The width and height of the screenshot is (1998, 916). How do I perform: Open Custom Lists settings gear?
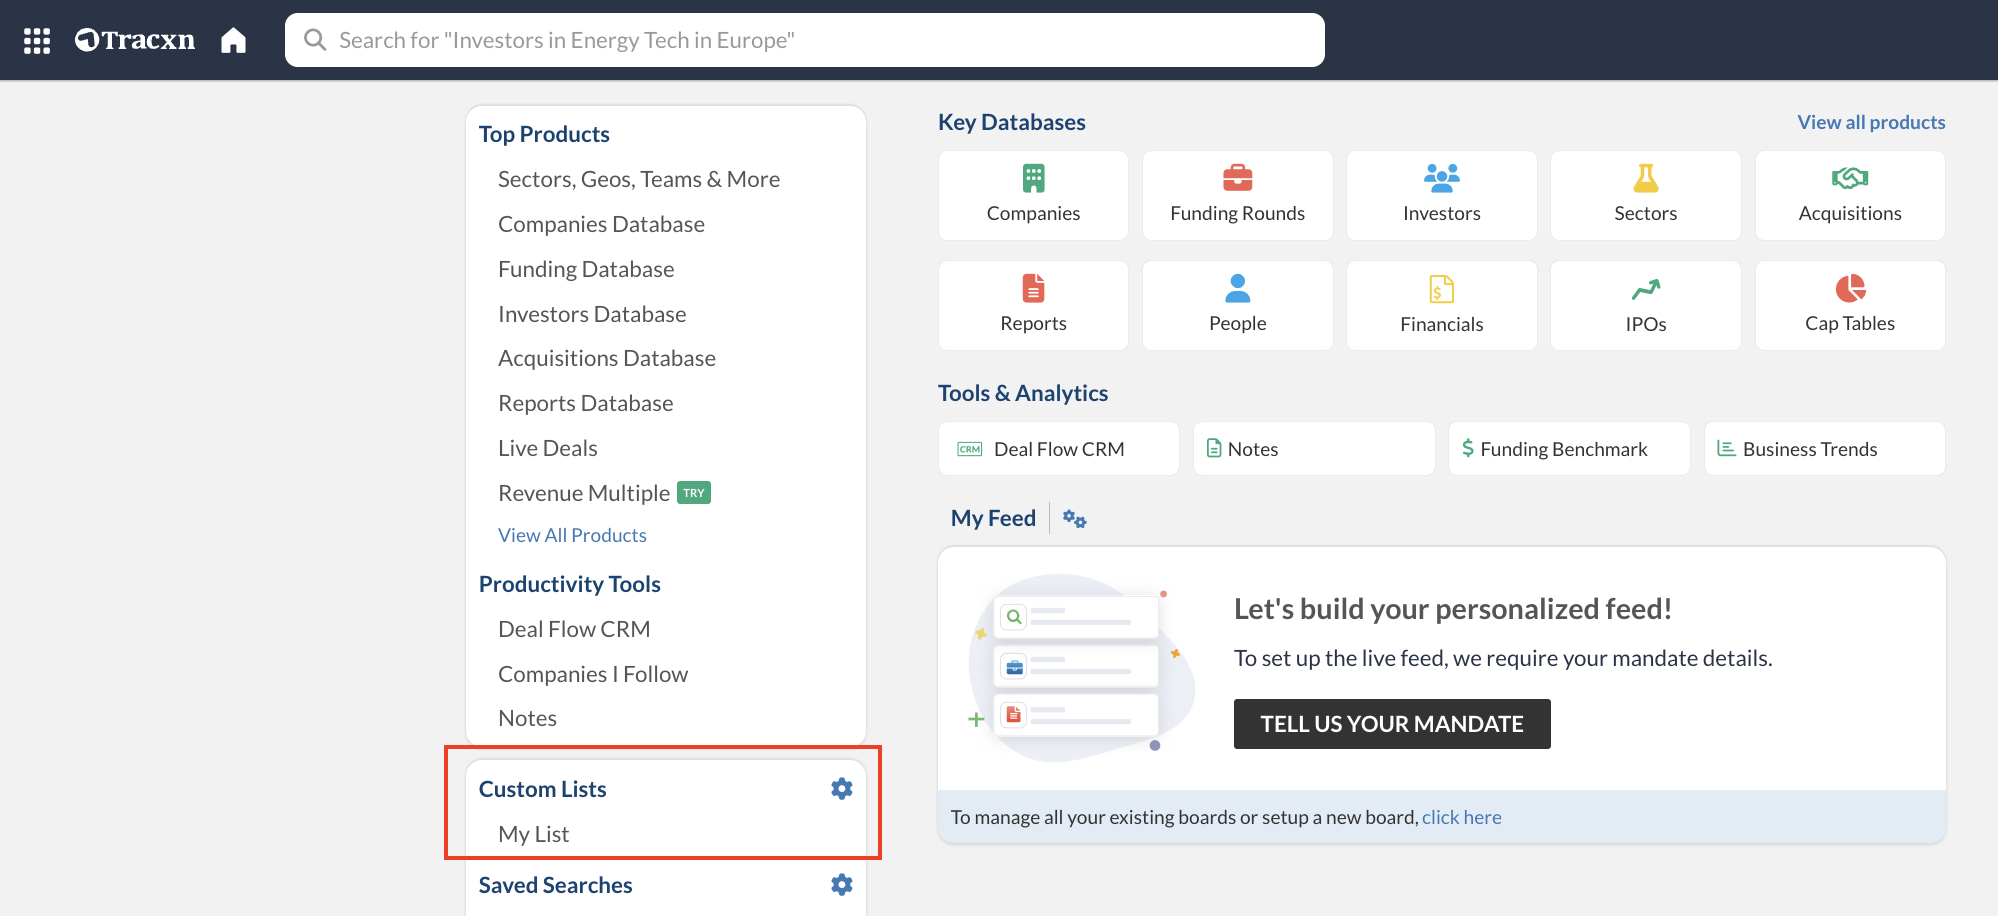[841, 789]
